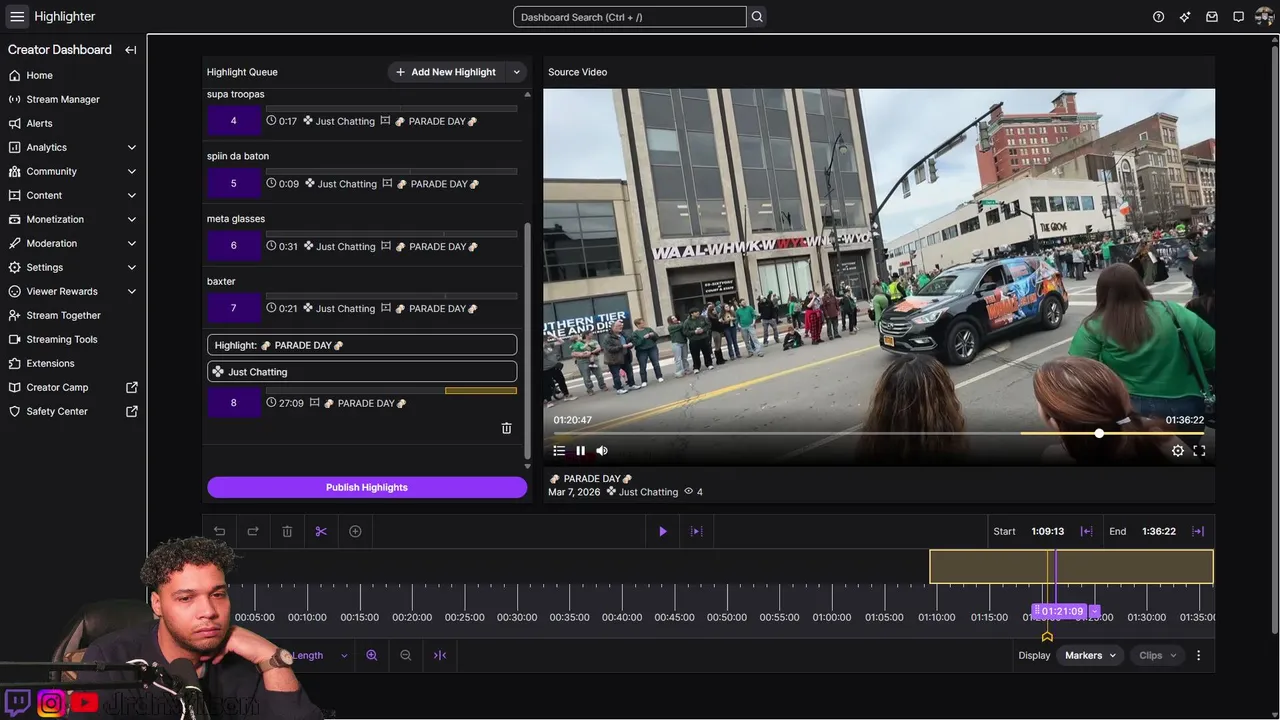Mute the video volume
1280x720 pixels.
point(602,451)
